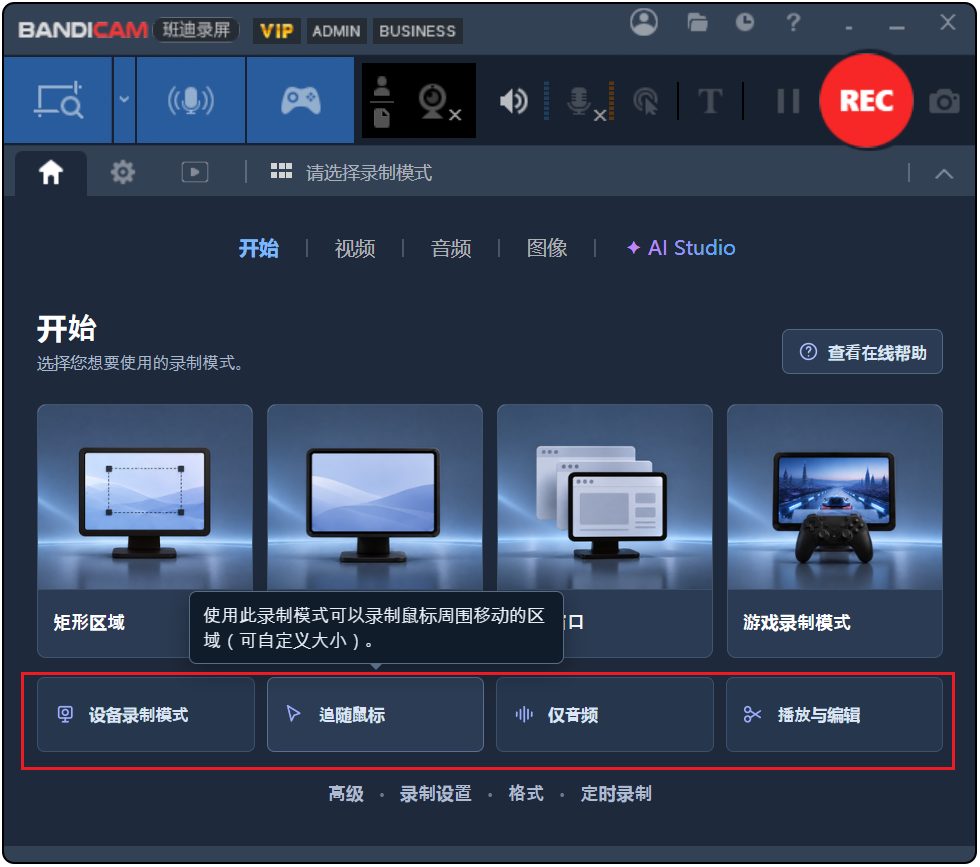Choose the full screen monitor card

[375, 498]
